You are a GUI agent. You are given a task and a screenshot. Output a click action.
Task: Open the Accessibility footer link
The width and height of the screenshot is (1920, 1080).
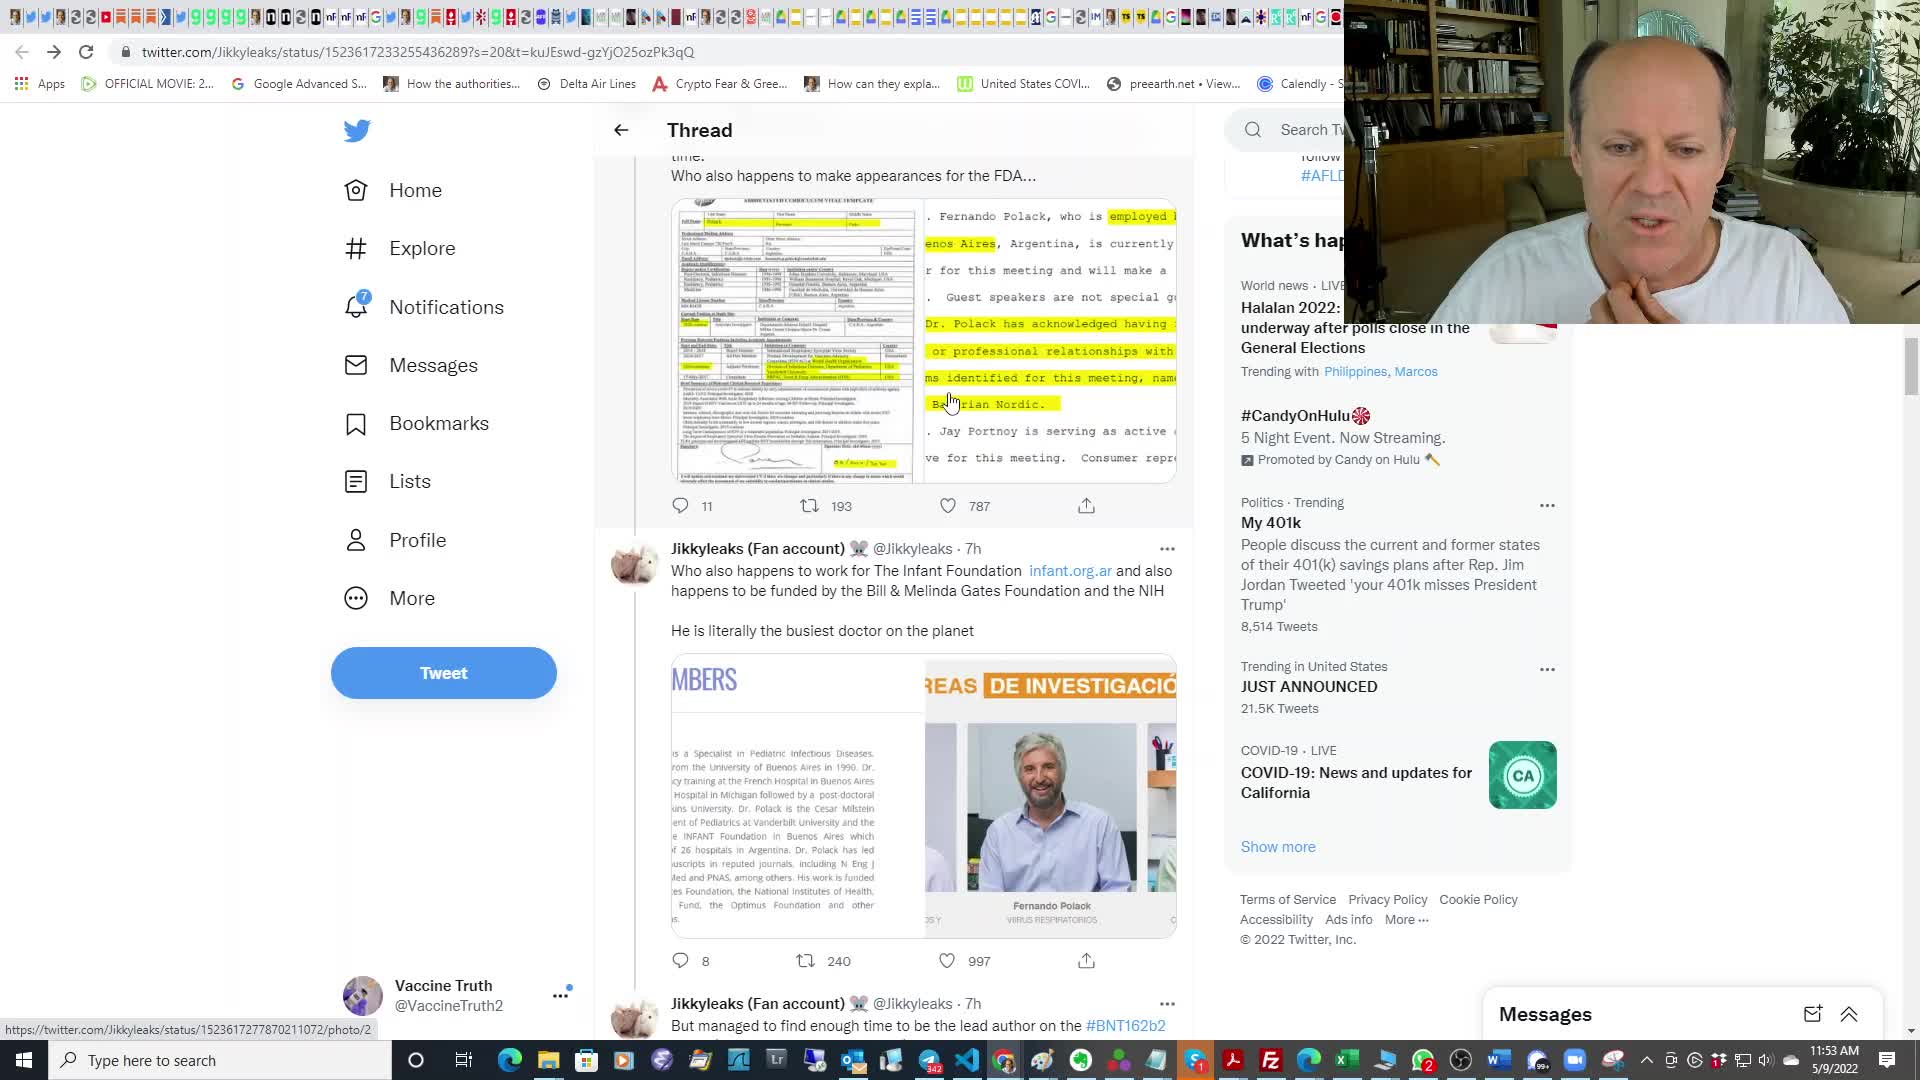tap(1276, 920)
